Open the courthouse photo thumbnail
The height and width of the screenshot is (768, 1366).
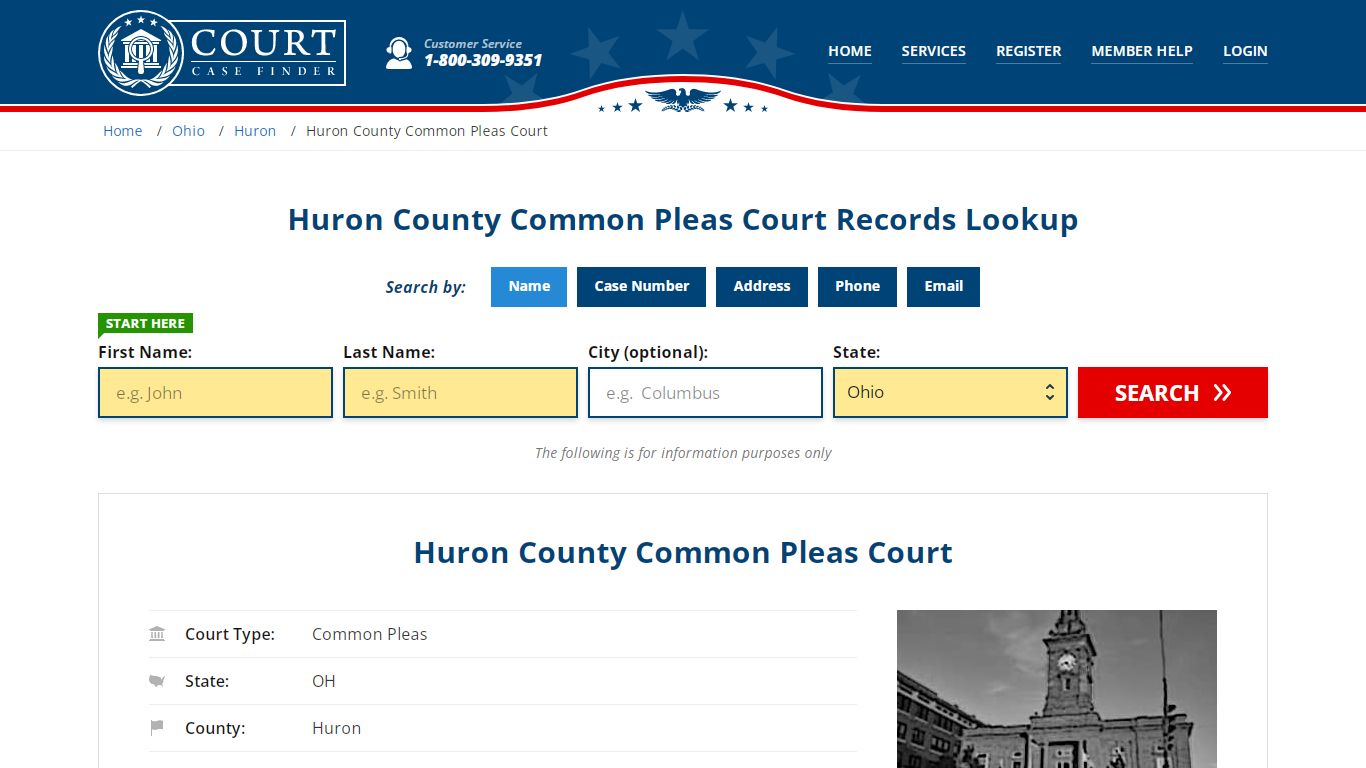click(x=1057, y=689)
